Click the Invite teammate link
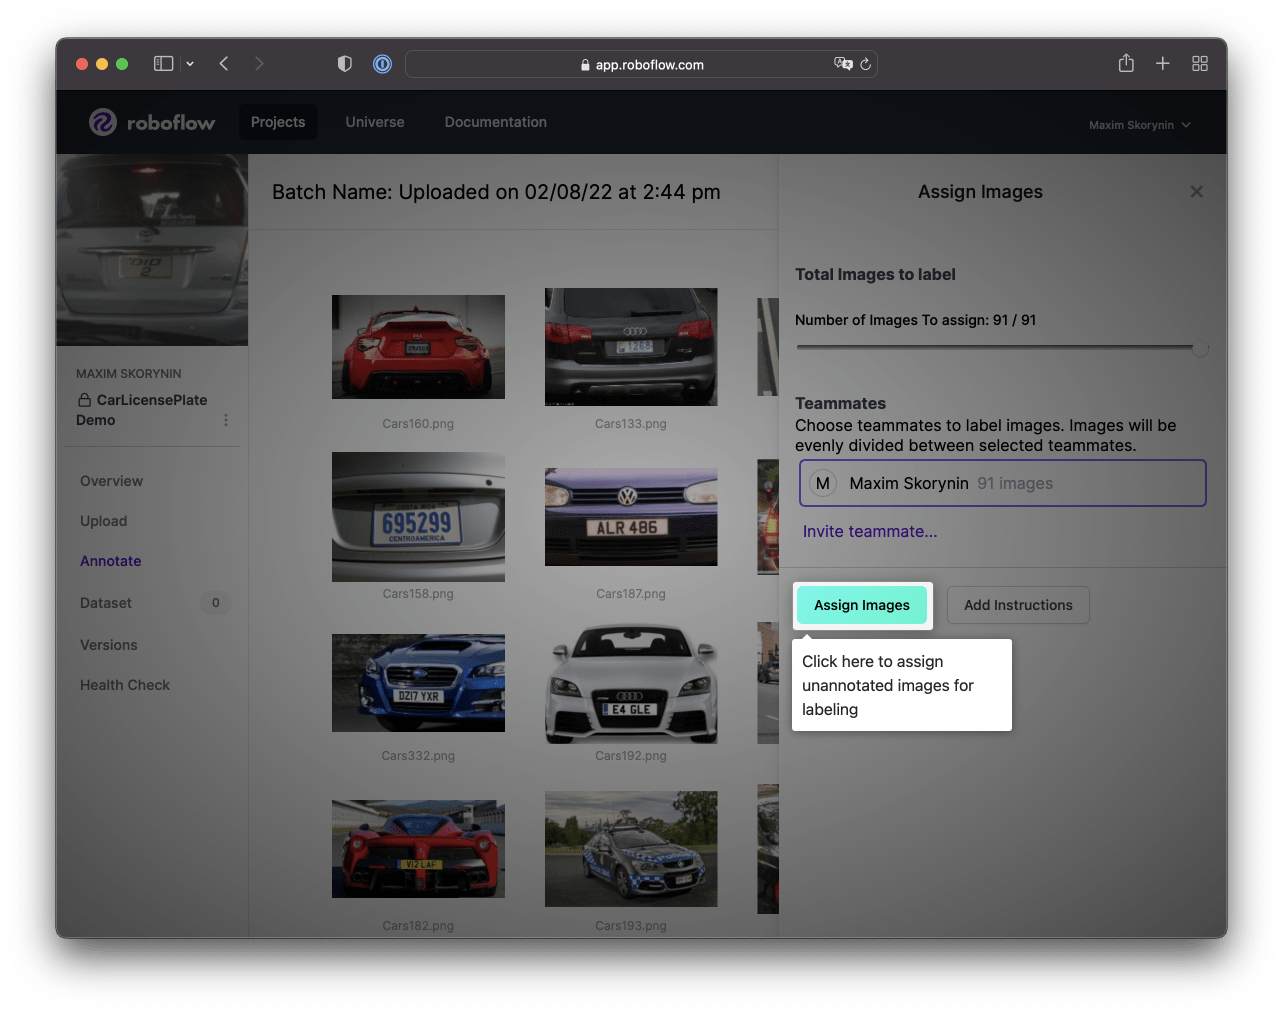Viewport: 1283px width, 1012px height. 870,531
